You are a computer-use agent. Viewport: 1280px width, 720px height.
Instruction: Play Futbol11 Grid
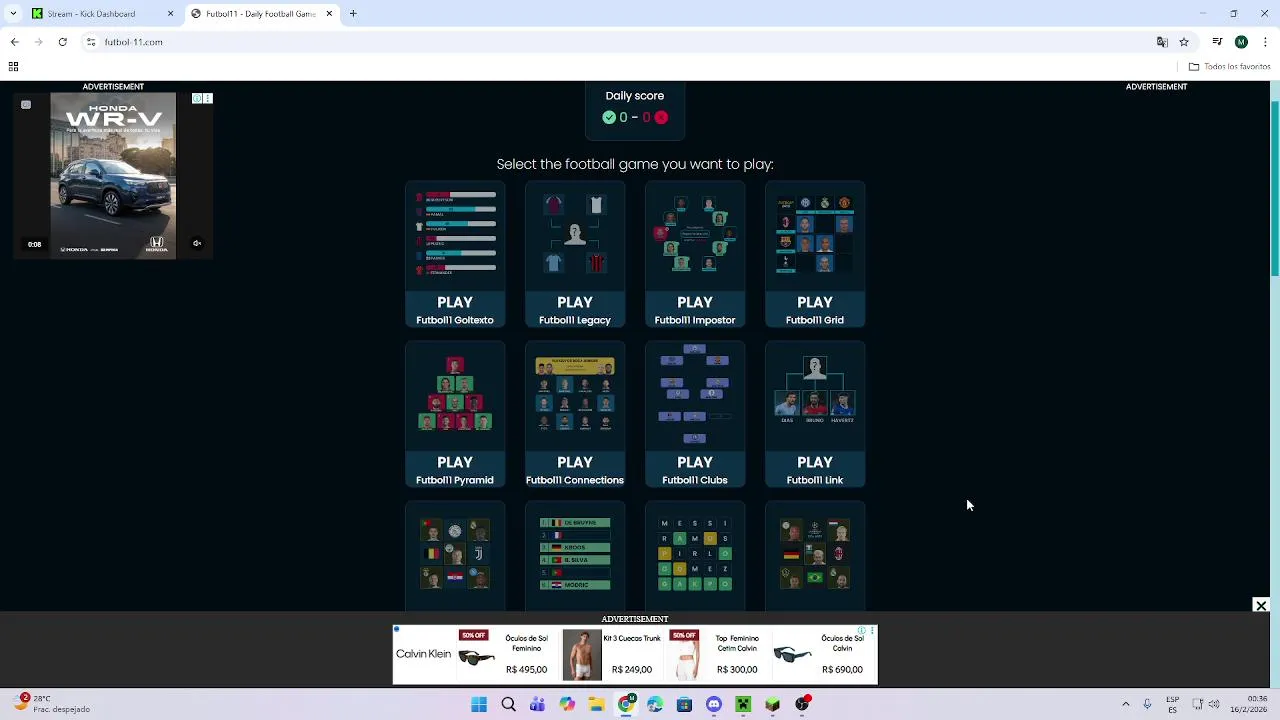click(815, 255)
